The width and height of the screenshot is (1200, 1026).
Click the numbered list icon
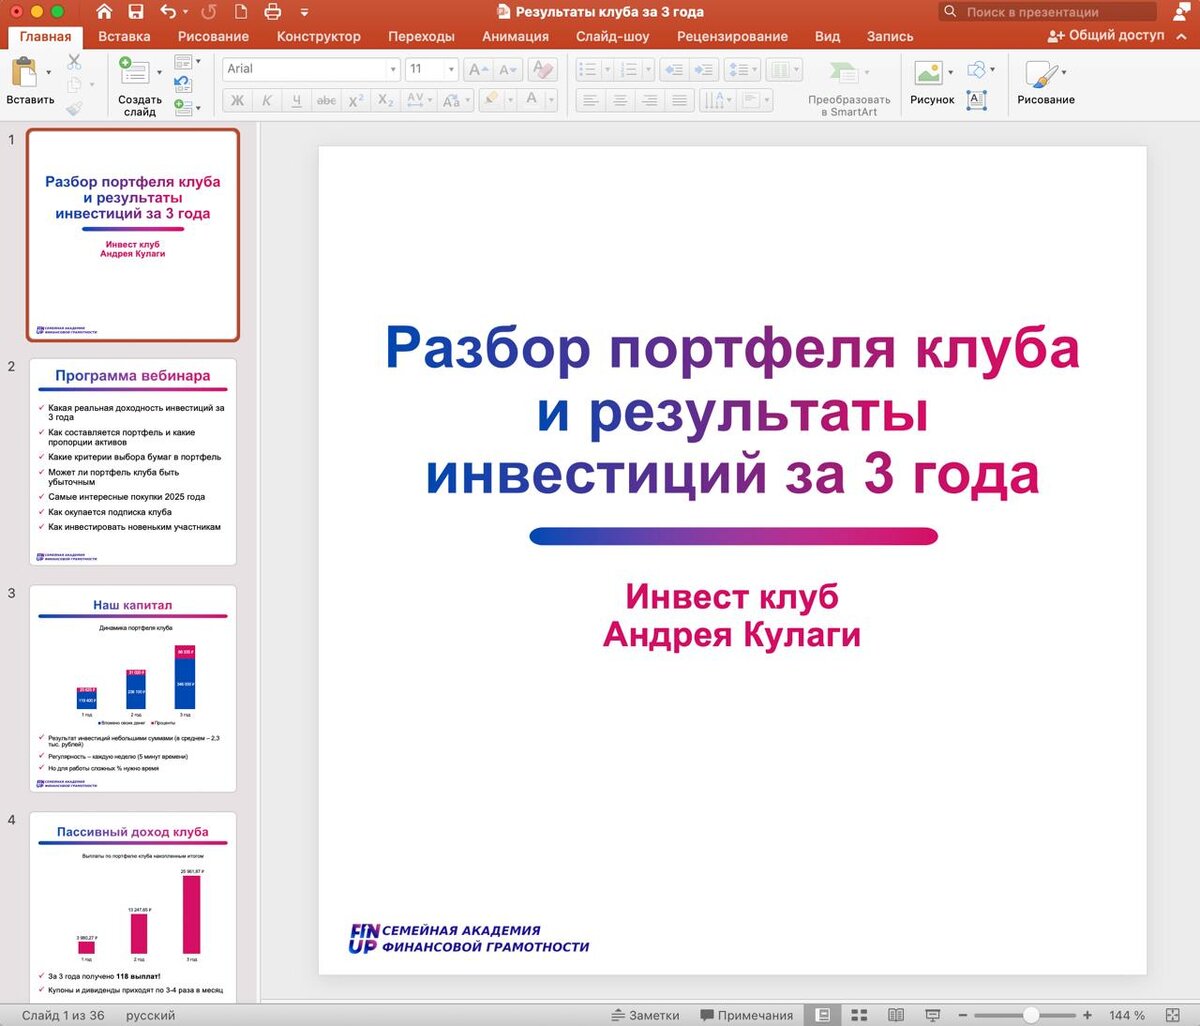(x=629, y=70)
